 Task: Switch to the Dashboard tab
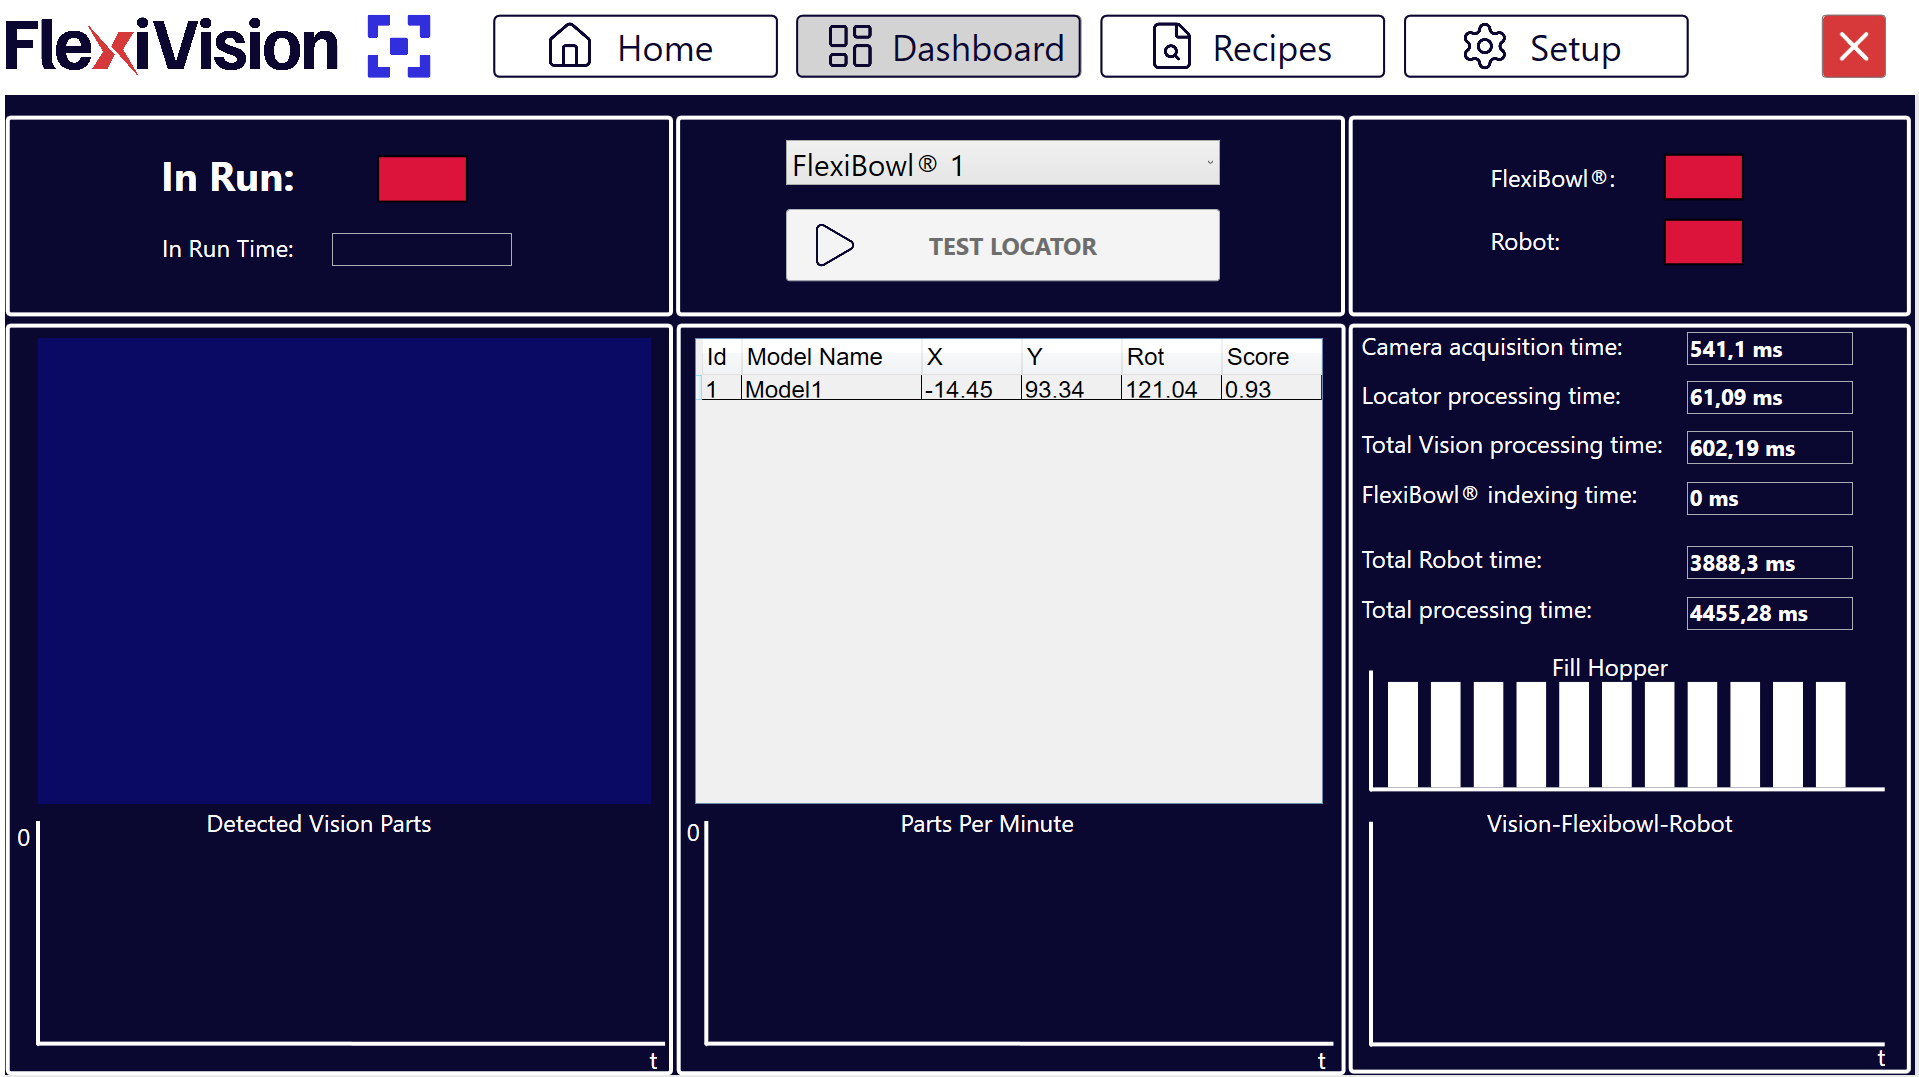tap(938, 46)
